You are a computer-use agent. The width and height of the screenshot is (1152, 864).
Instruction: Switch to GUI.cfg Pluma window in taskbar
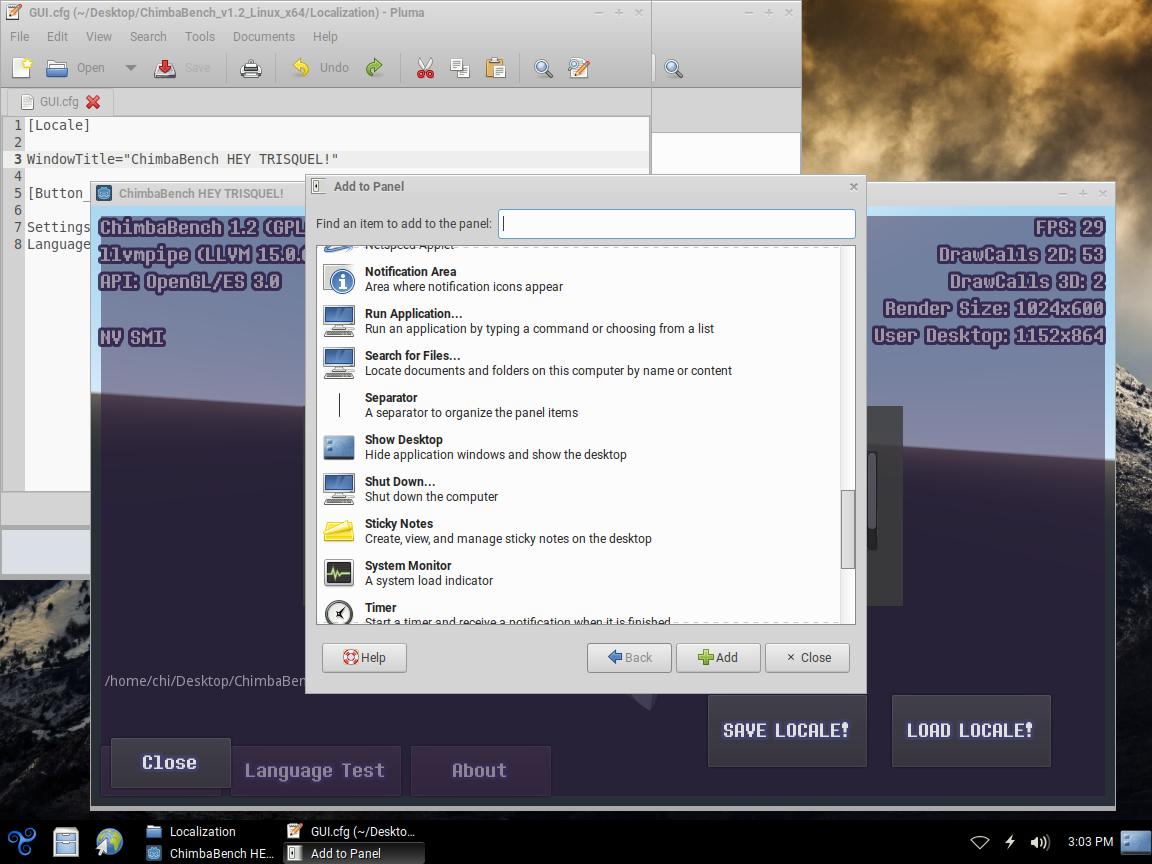pyautogui.click(x=353, y=832)
